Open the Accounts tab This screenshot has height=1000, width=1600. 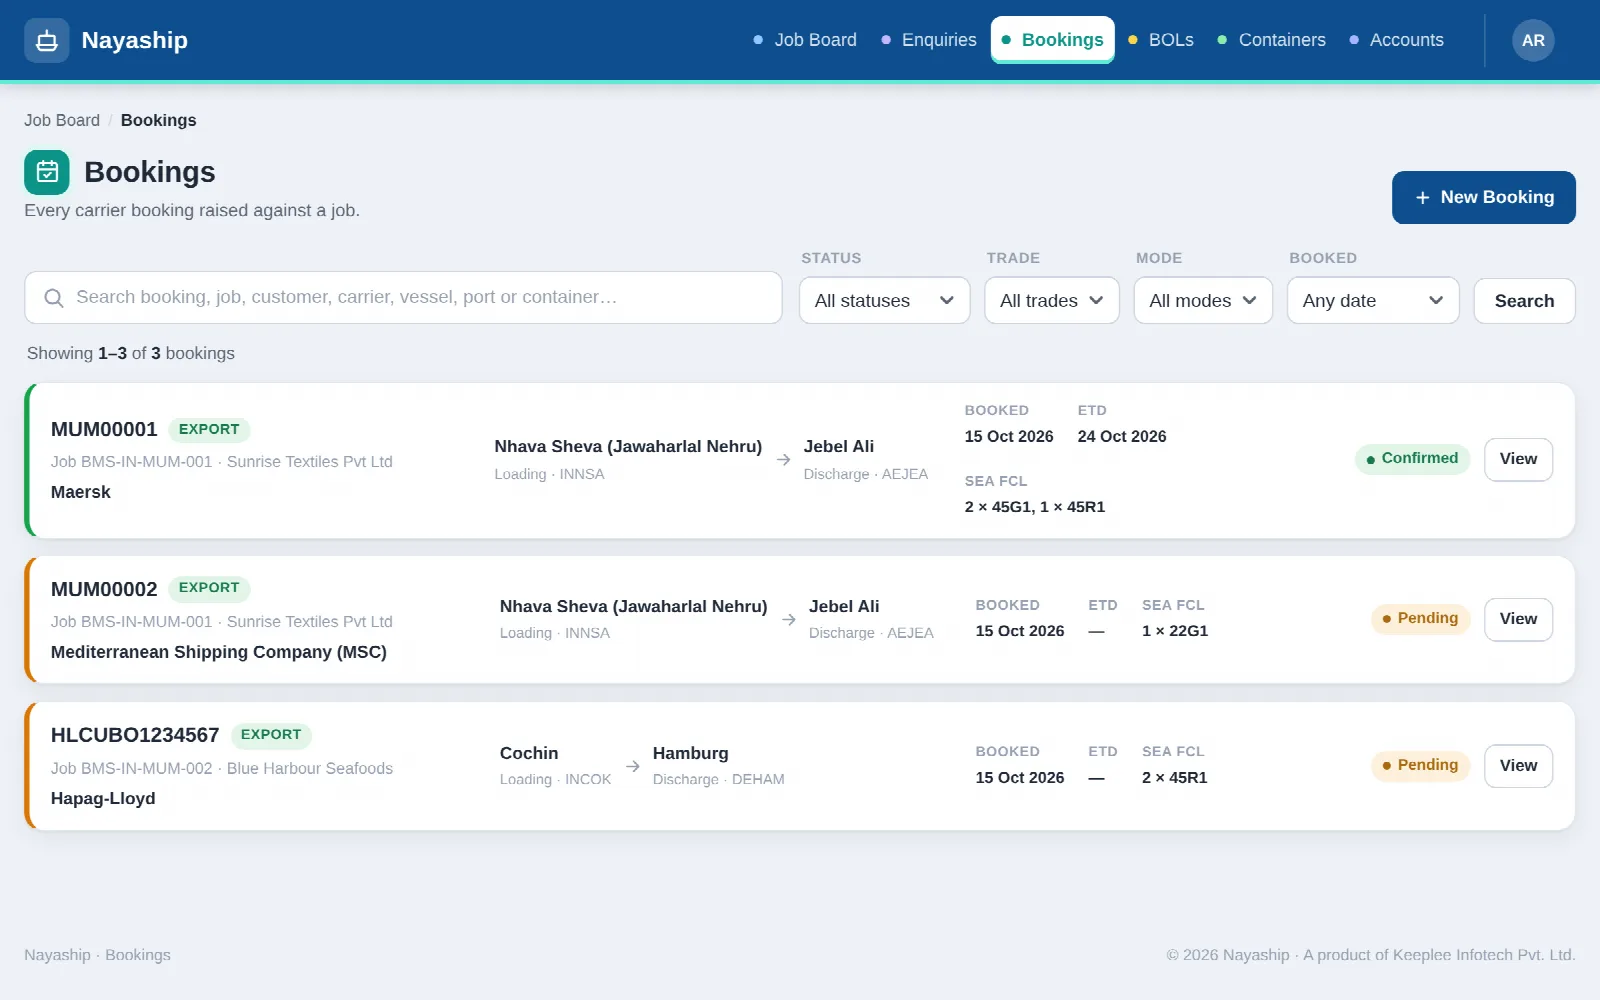pos(1397,40)
